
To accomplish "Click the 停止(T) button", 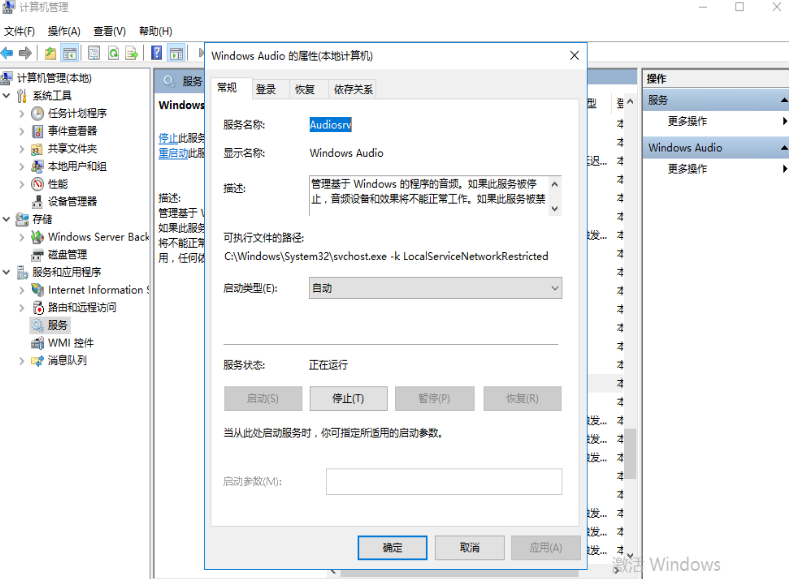I will click(348, 398).
